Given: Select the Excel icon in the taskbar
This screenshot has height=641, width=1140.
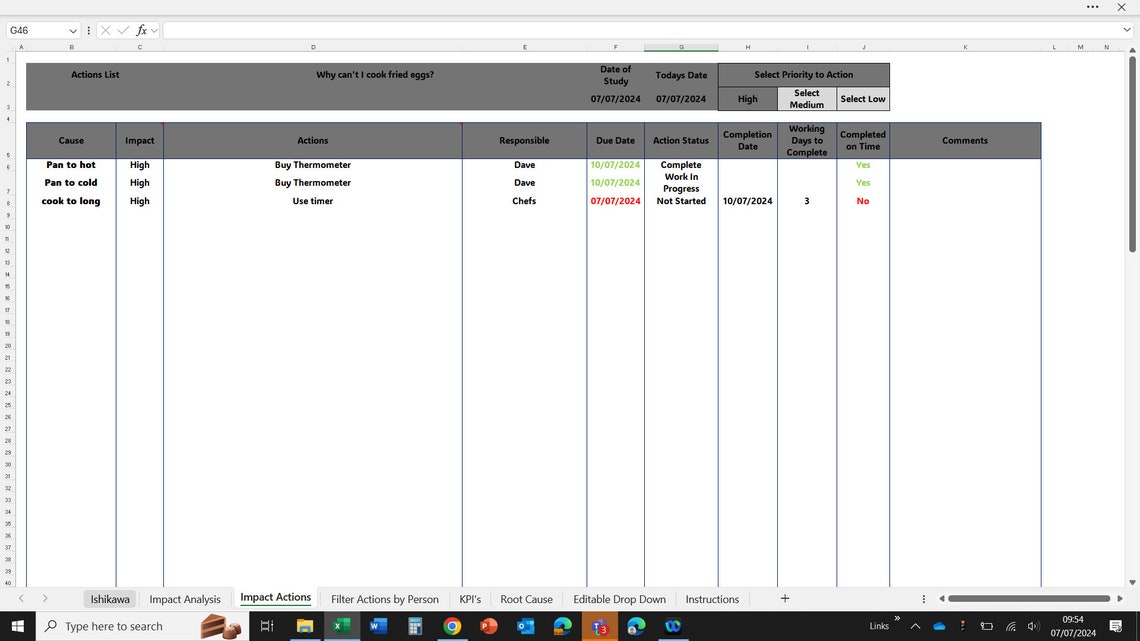Looking at the screenshot, I should [x=342, y=626].
